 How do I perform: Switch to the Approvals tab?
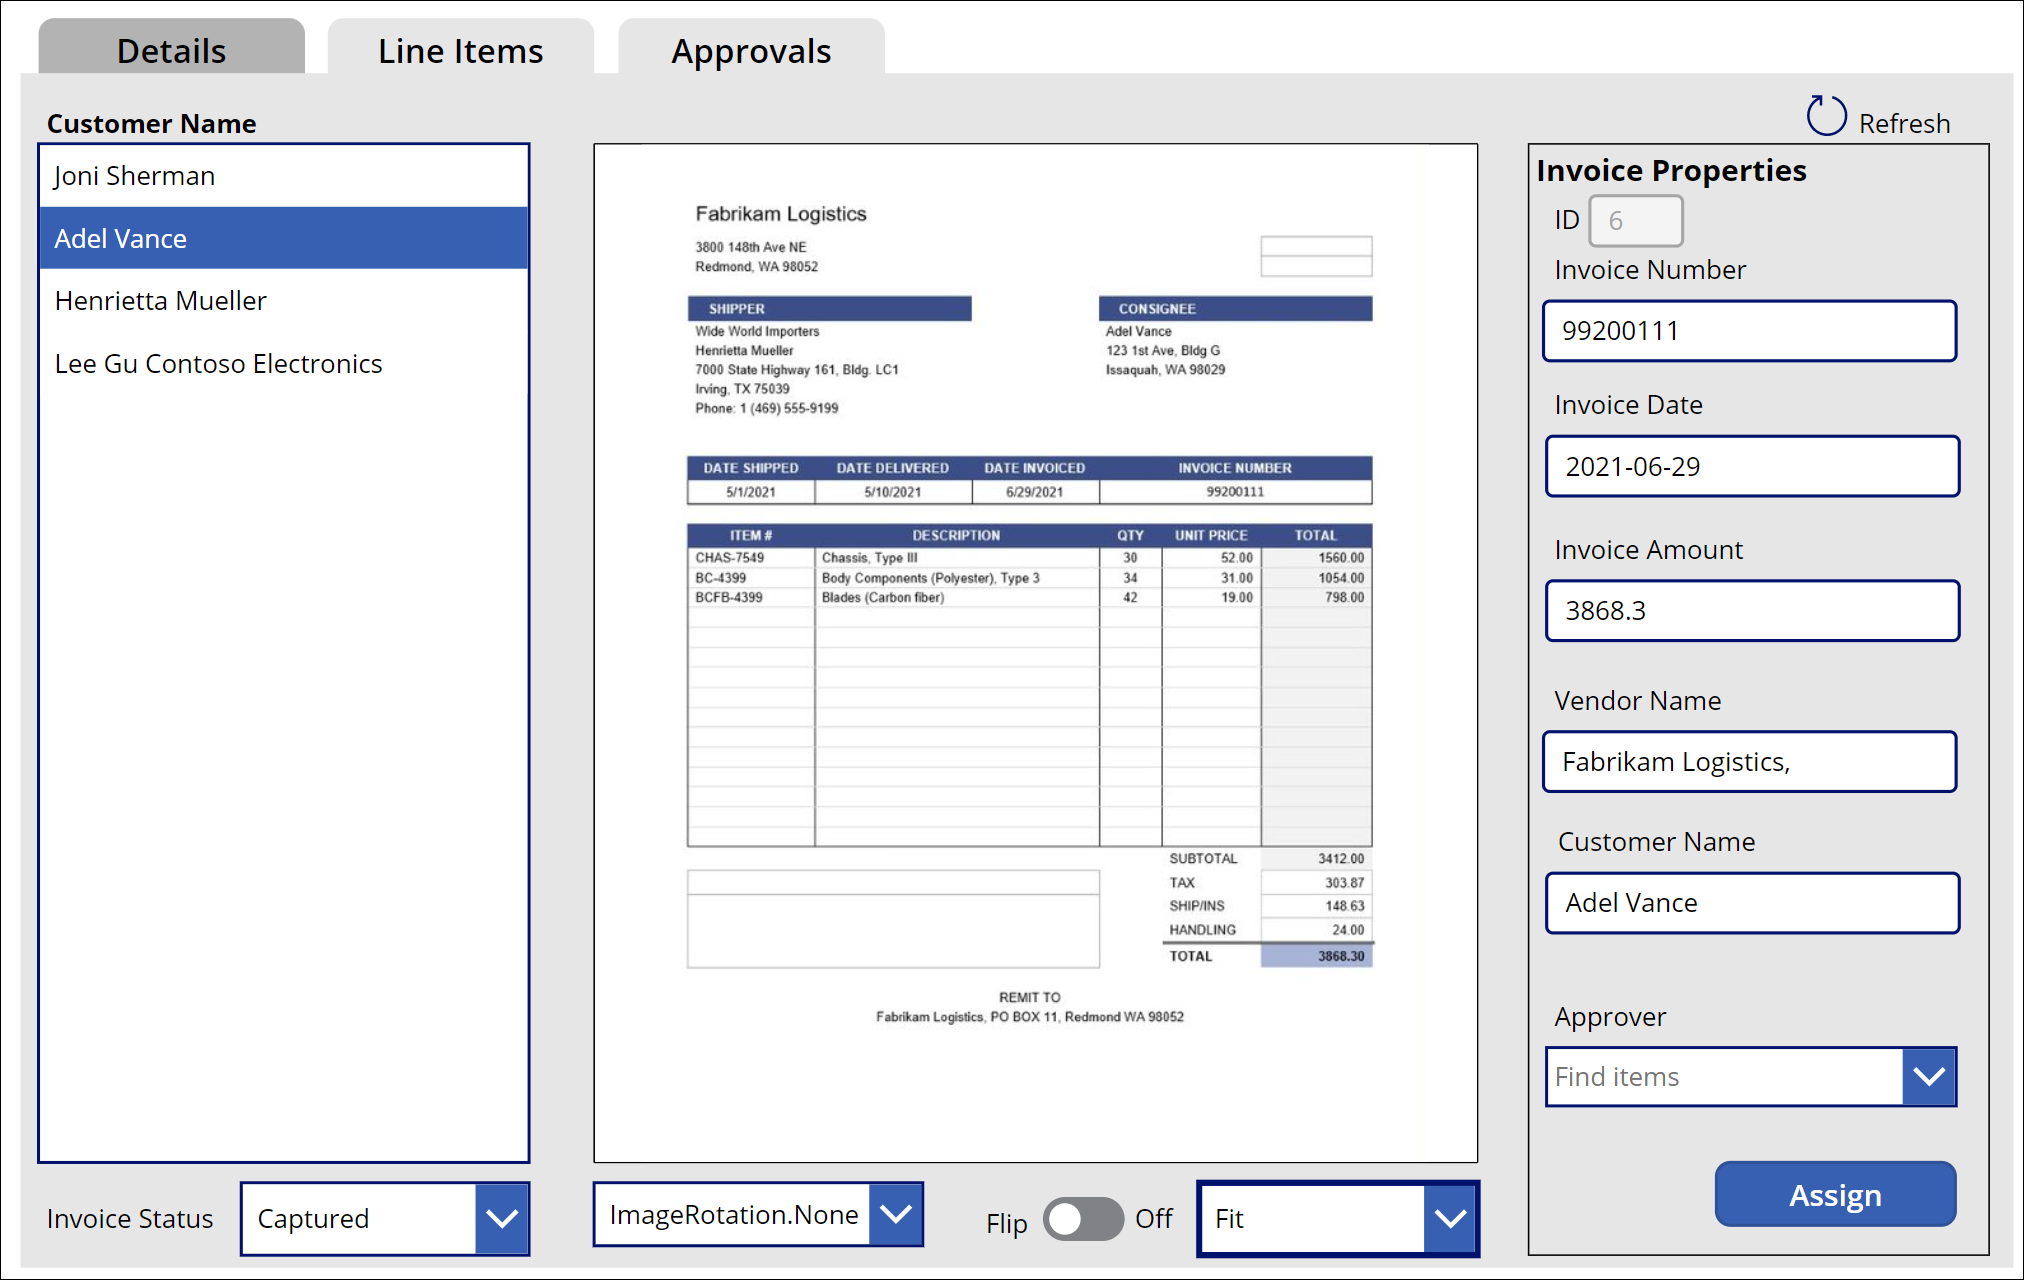click(751, 50)
